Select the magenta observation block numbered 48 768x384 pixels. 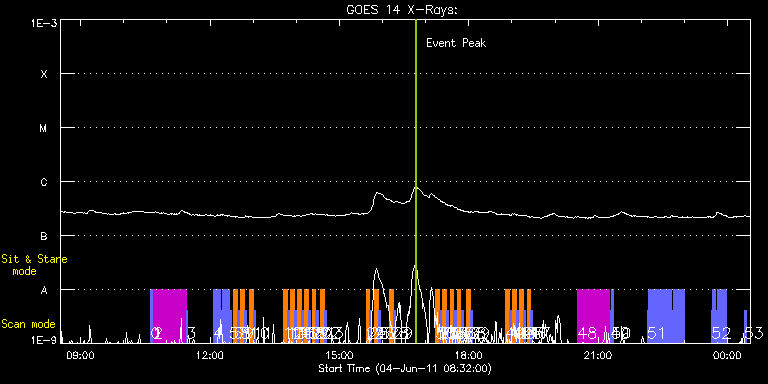[x=593, y=316]
